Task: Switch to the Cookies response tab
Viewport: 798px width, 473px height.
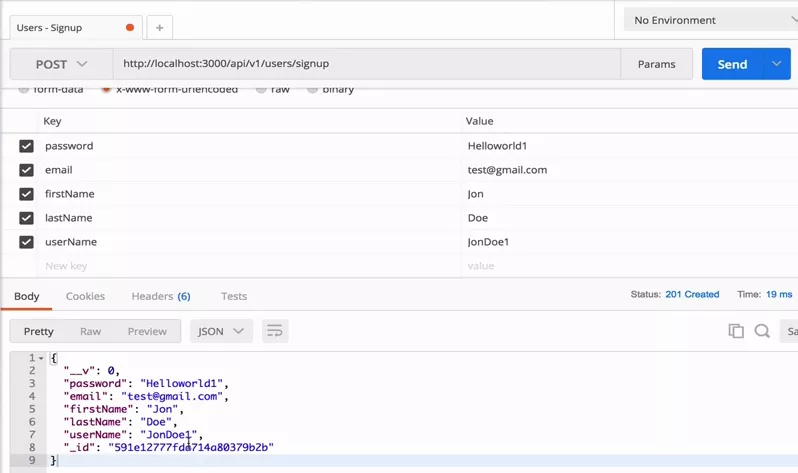Action: tap(85, 296)
